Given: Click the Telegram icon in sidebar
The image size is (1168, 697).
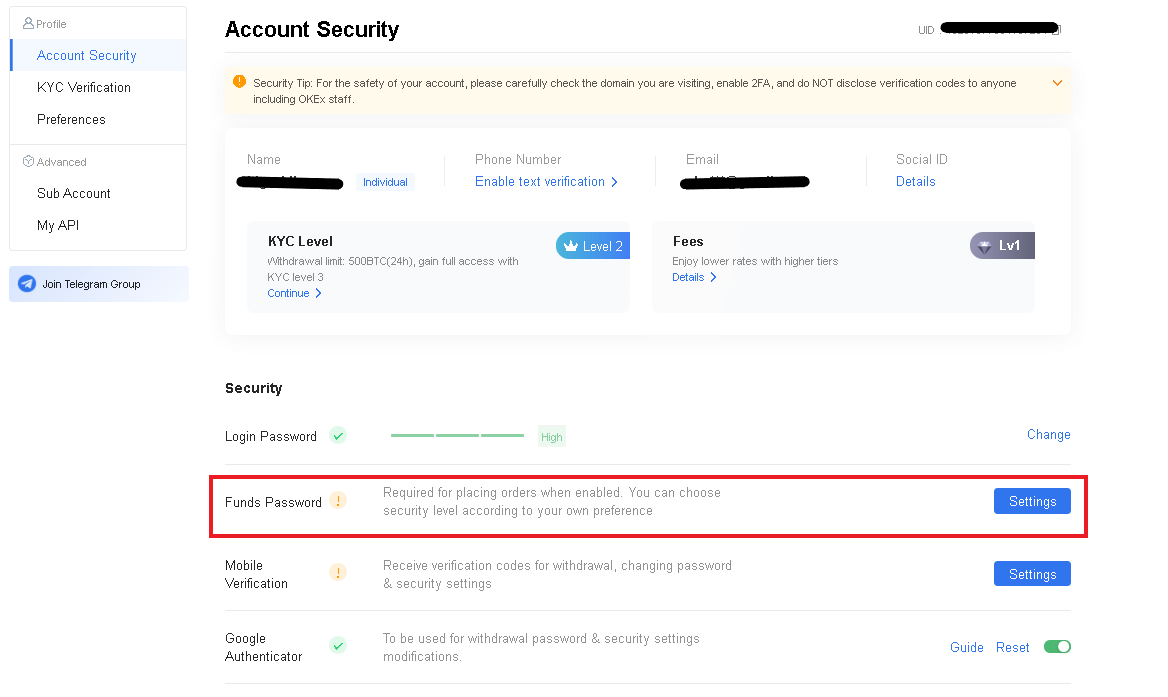Looking at the screenshot, I should click(27, 284).
